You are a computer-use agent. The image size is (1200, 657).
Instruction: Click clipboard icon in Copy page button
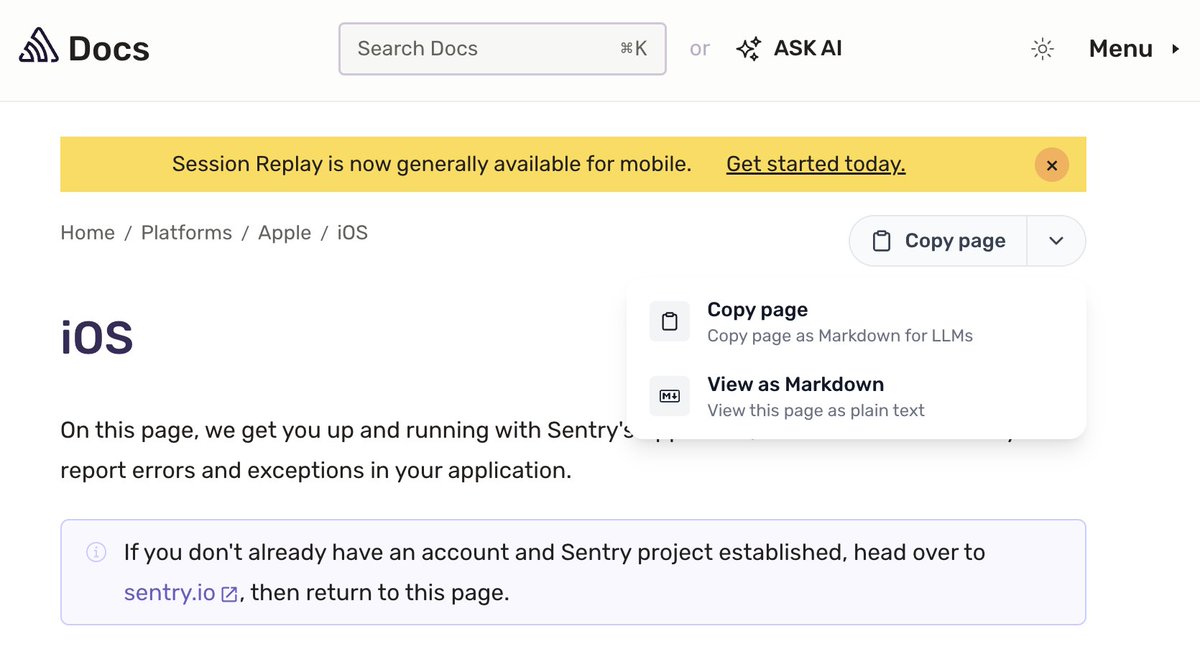[x=881, y=241]
